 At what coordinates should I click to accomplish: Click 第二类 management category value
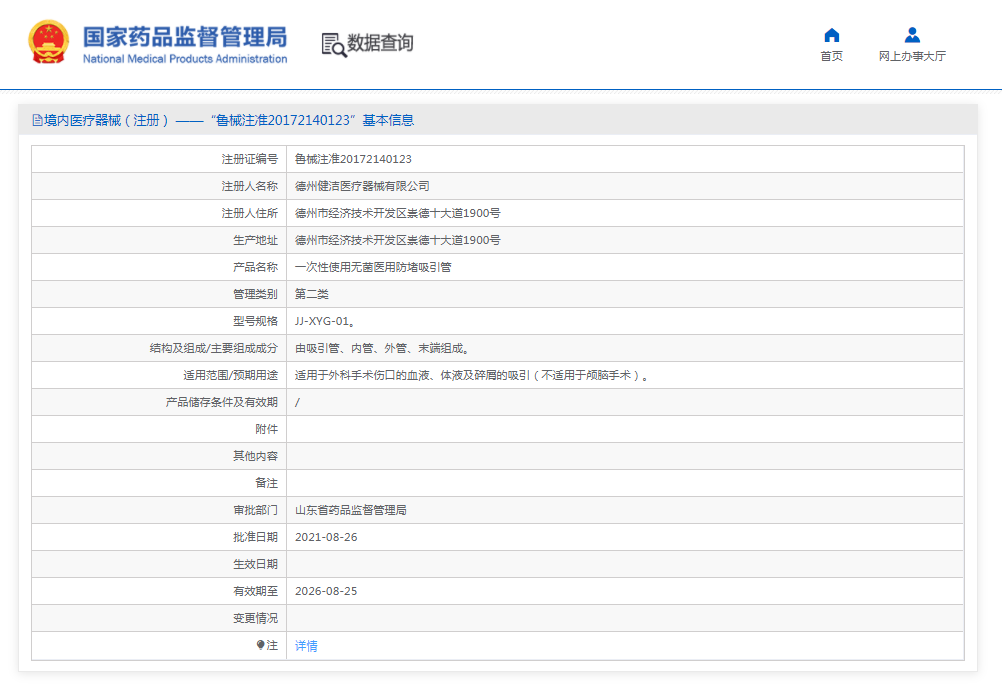tap(312, 294)
